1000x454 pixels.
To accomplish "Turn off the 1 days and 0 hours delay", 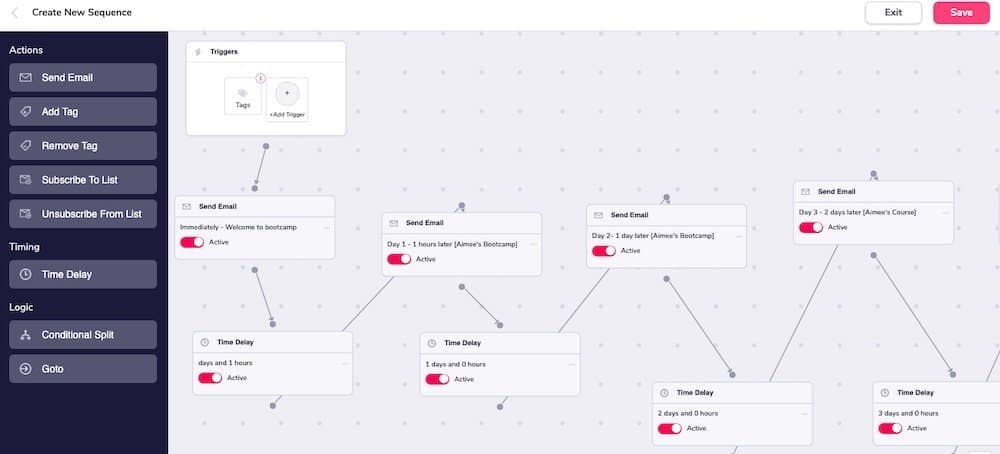I will [437, 379].
